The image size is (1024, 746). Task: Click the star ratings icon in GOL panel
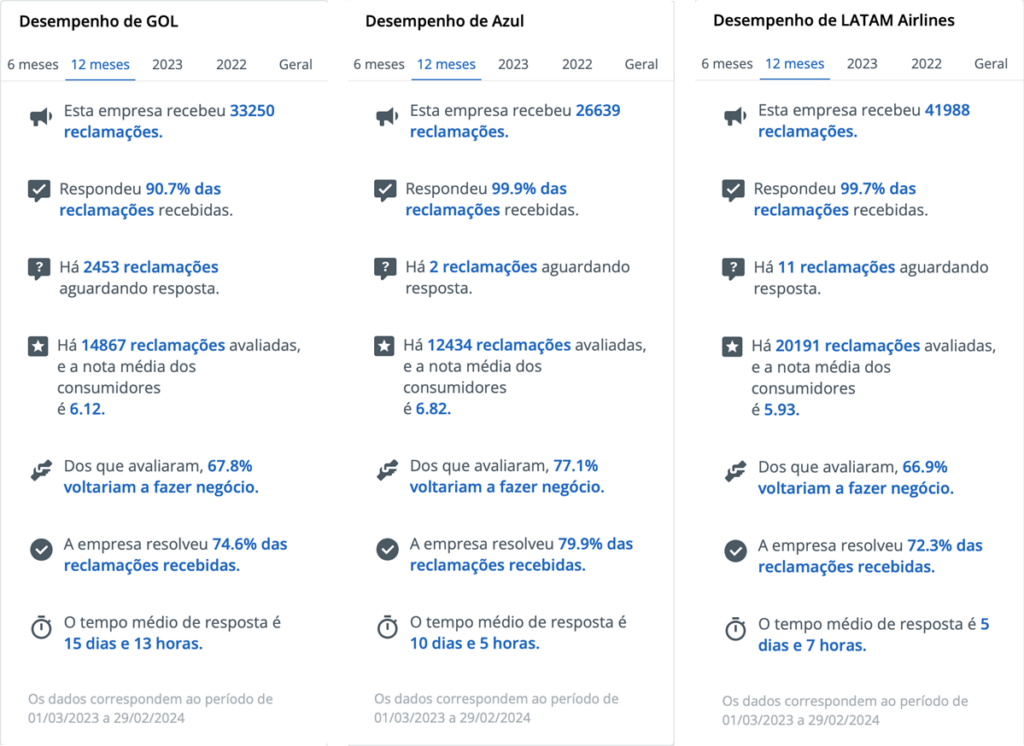[40, 345]
